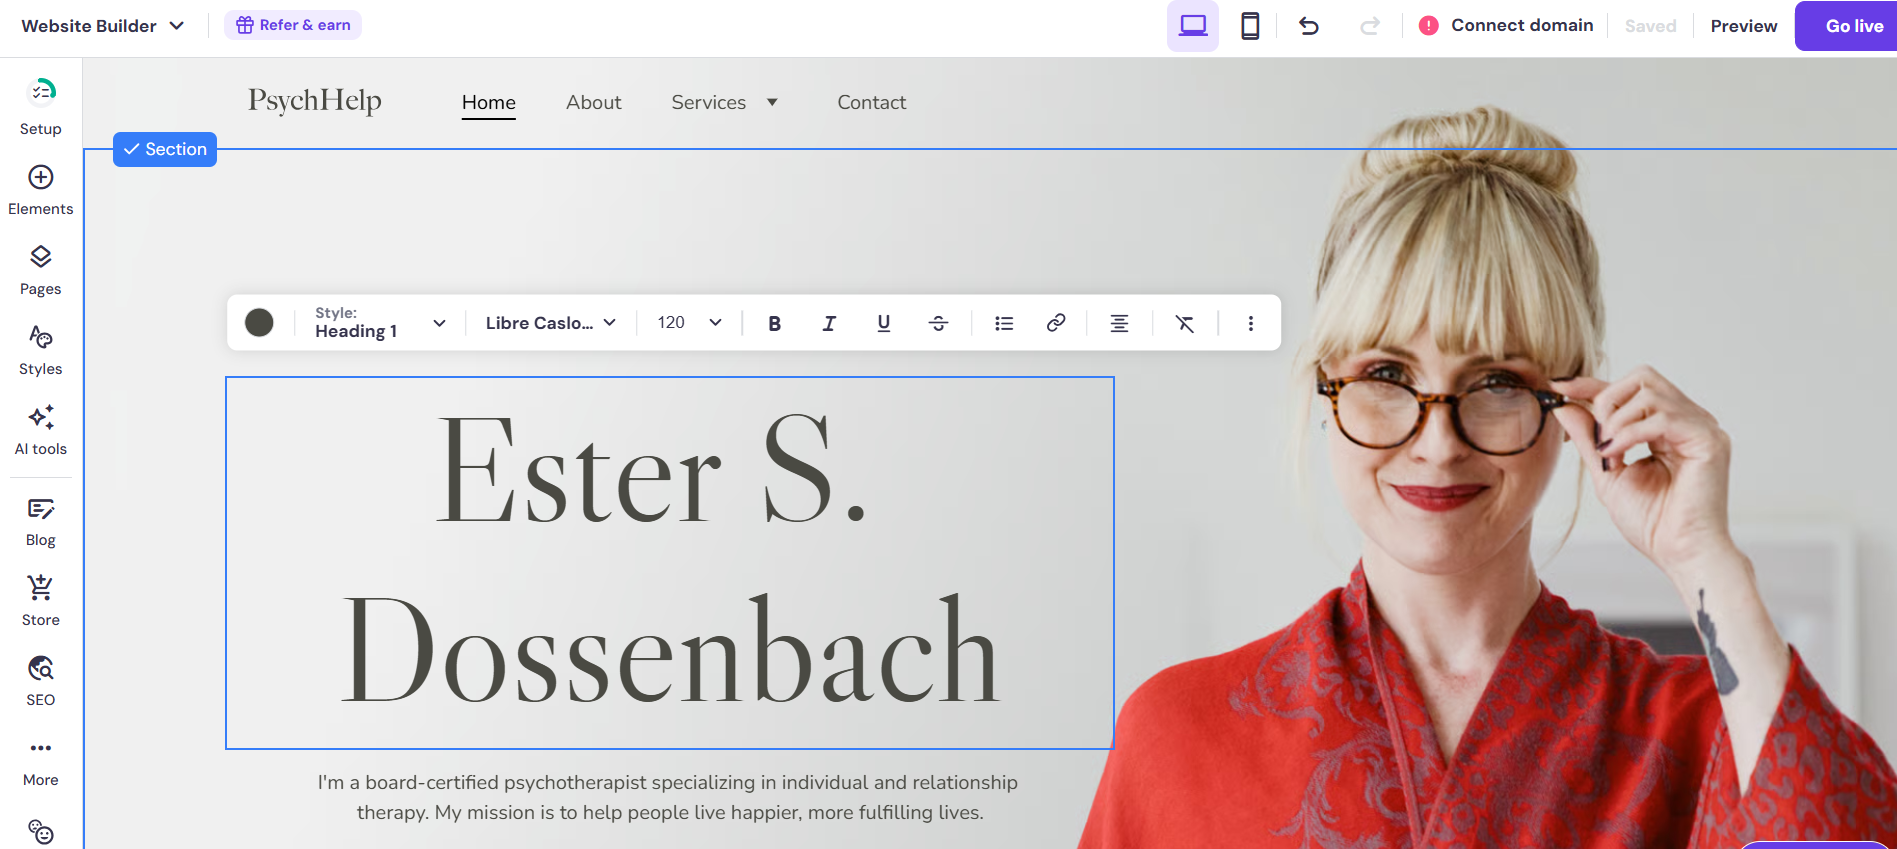Image resolution: width=1897 pixels, height=849 pixels.
Task: Open the font size 120 dropdown
Action: click(x=689, y=323)
